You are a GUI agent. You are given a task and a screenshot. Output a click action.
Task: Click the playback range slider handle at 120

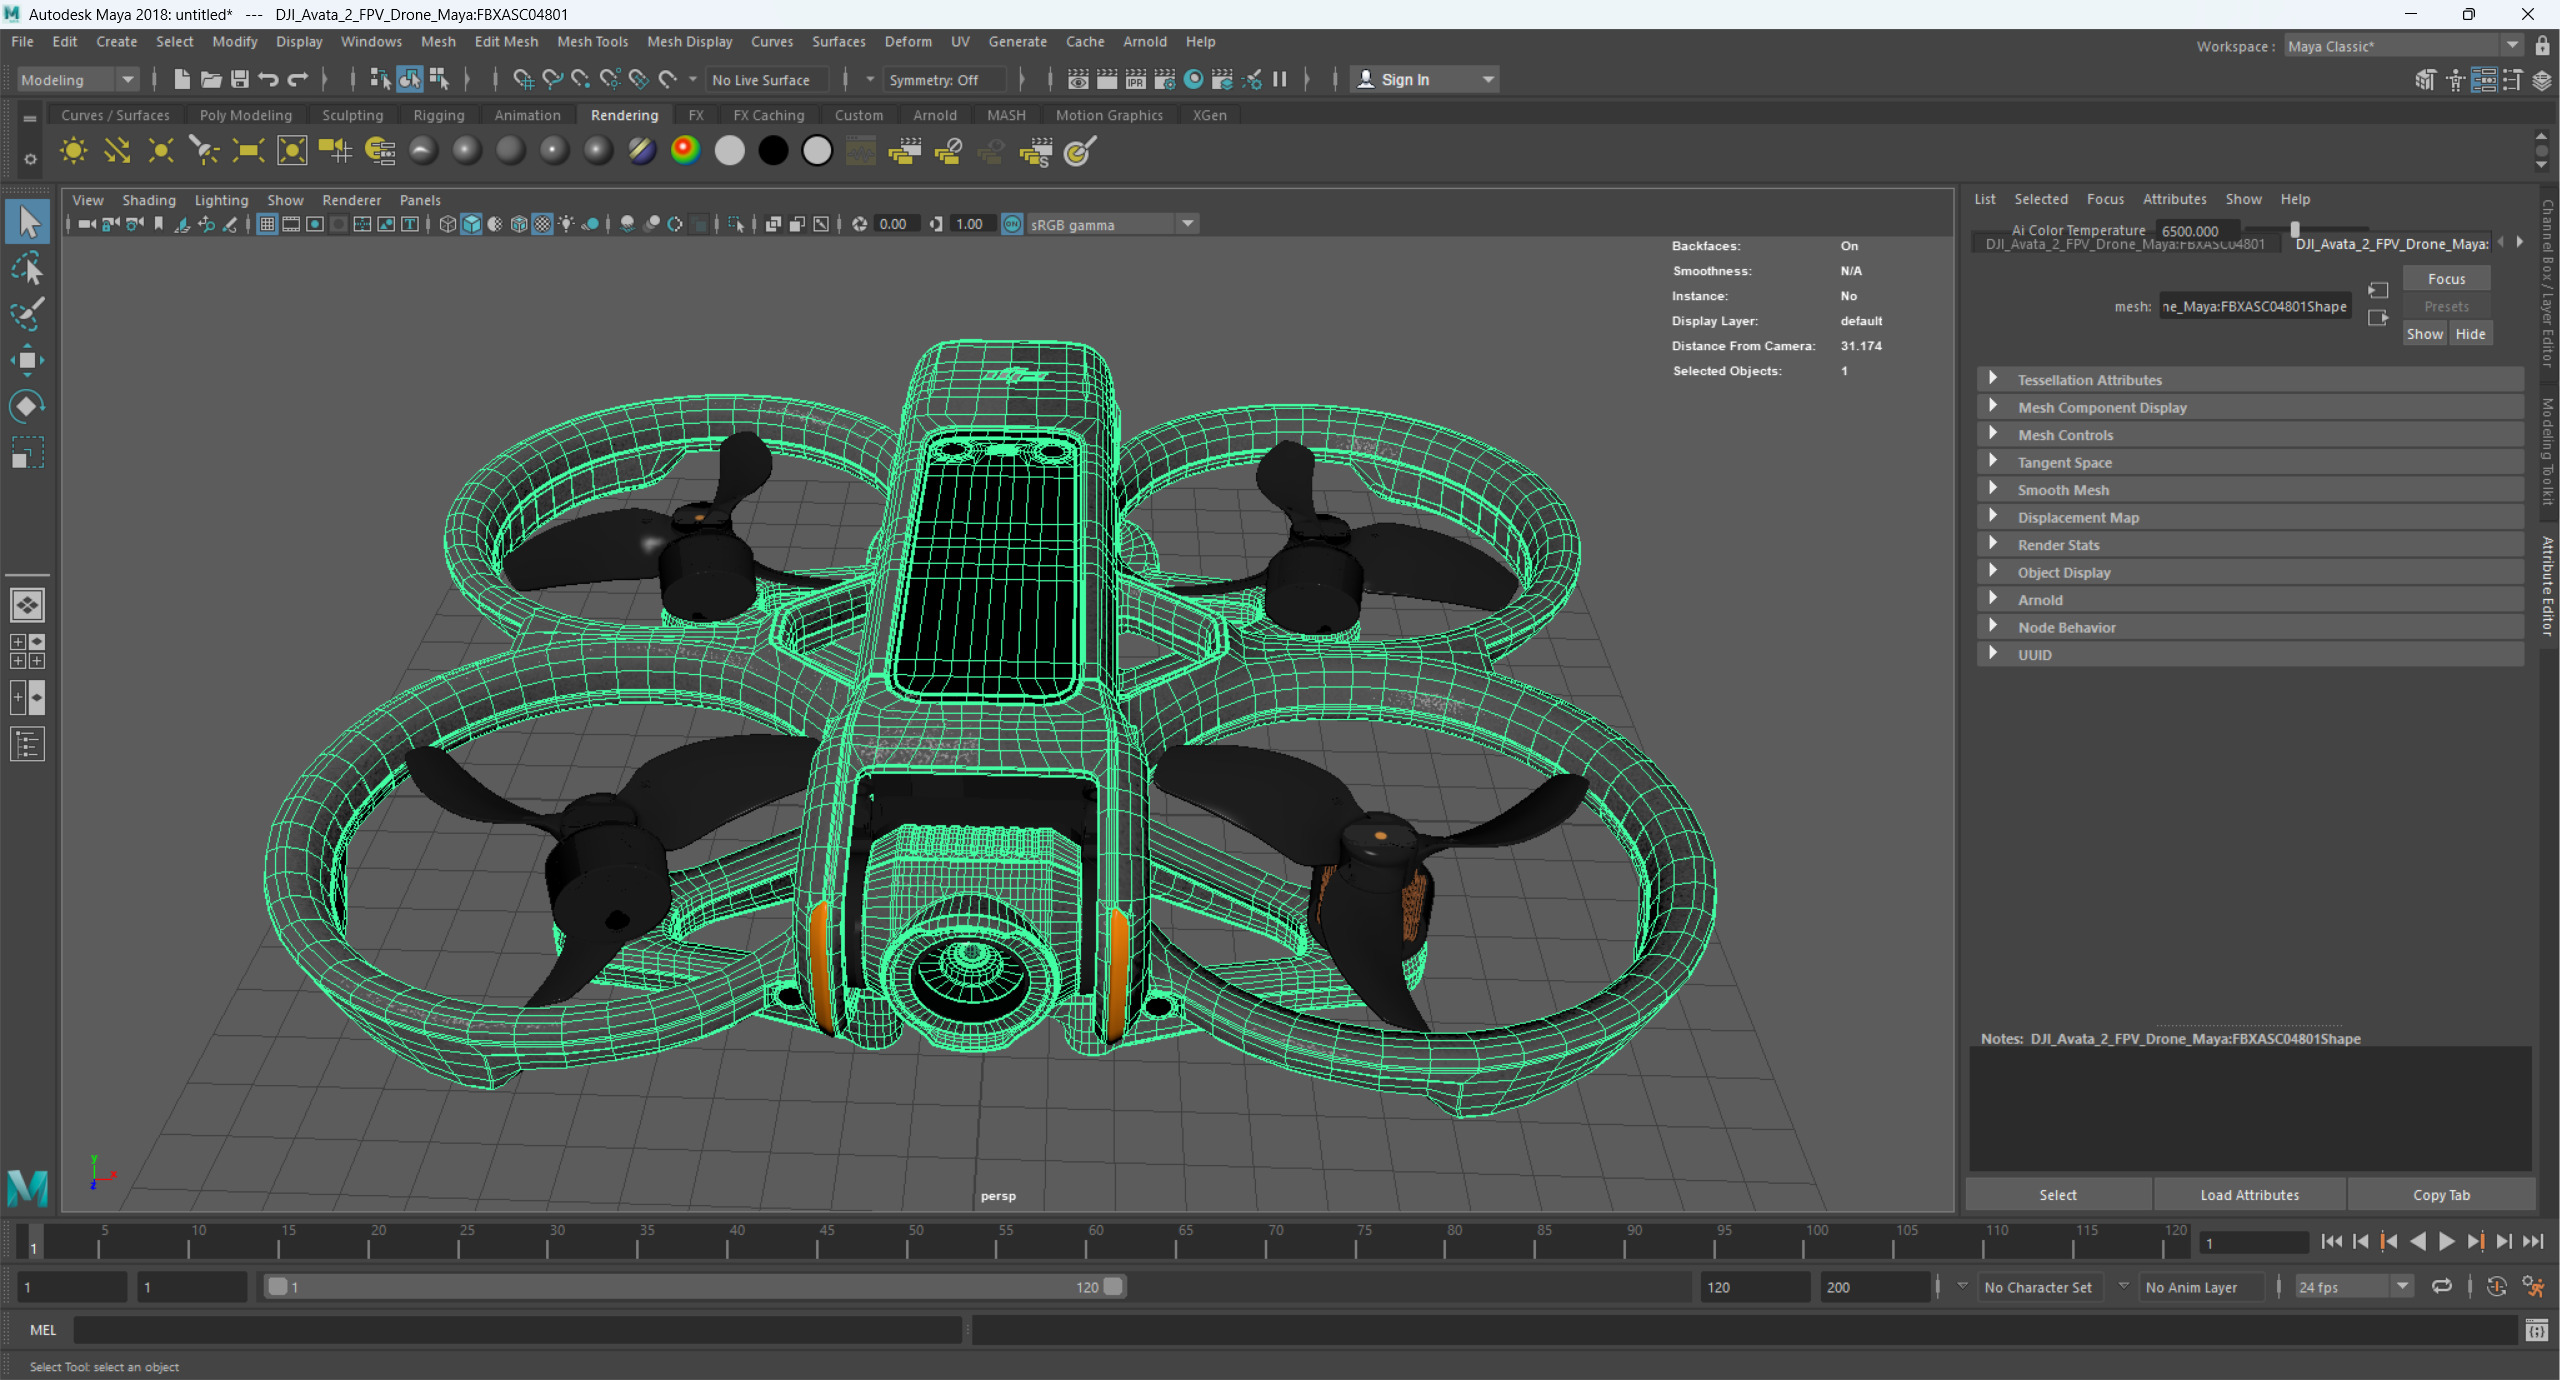pos(1114,1287)
